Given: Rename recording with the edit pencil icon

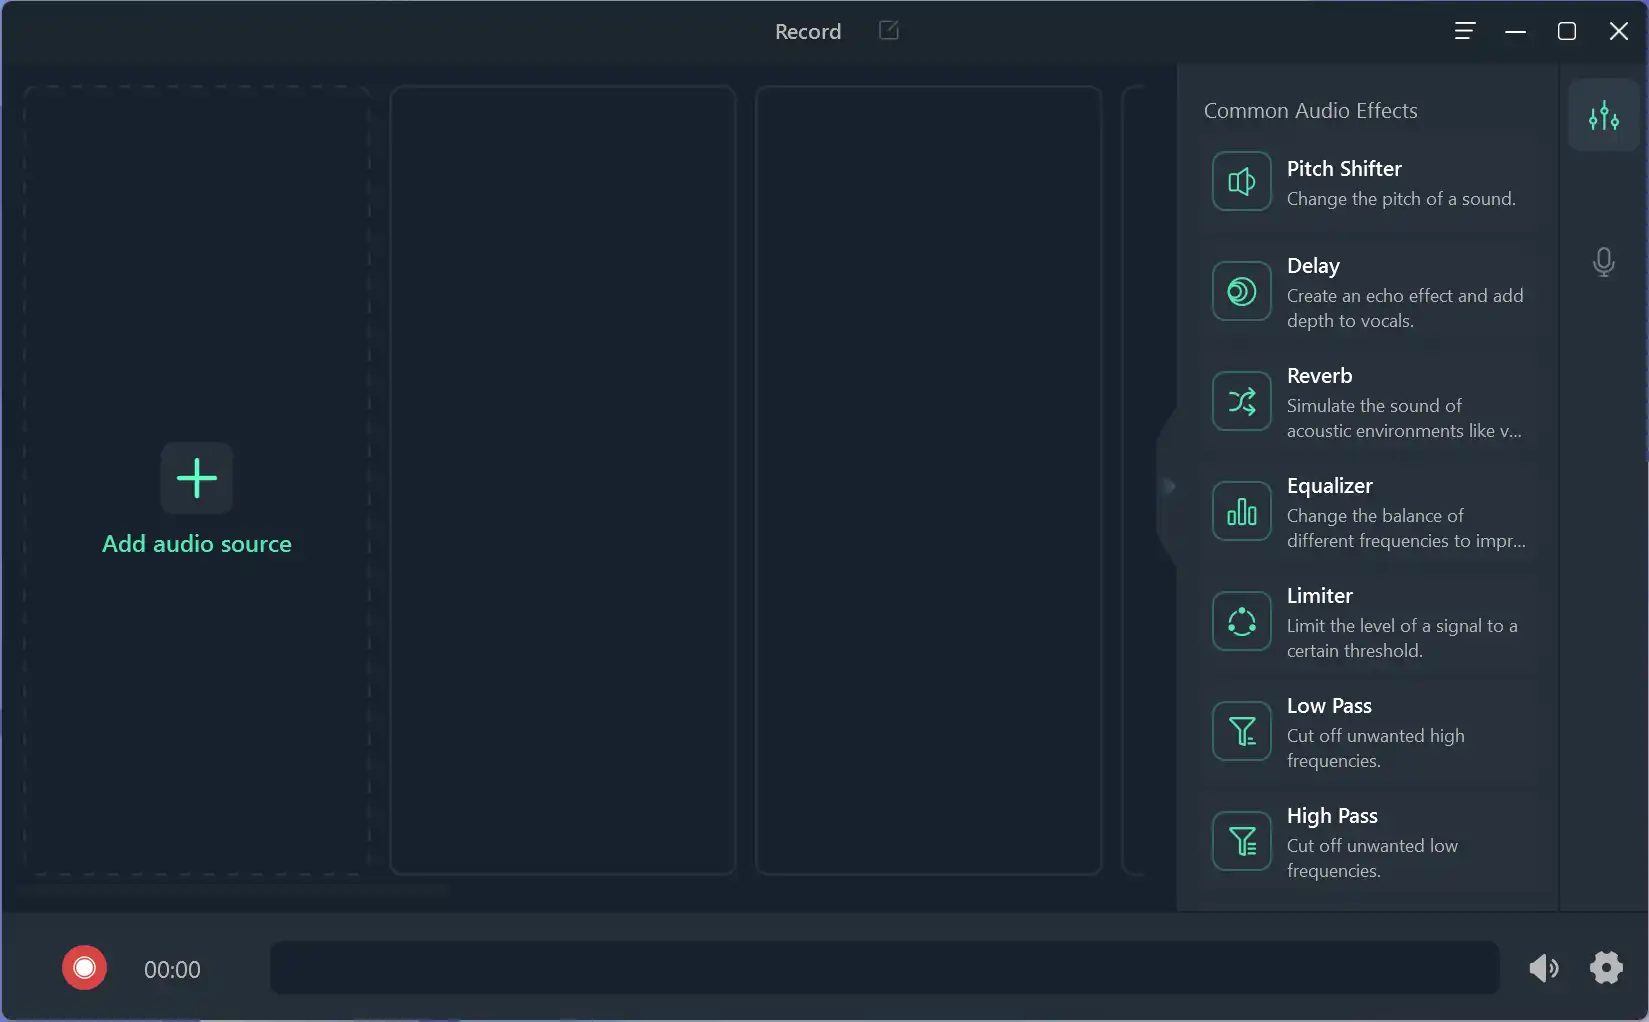Looking at the screenshot, I should click(888, 31).
